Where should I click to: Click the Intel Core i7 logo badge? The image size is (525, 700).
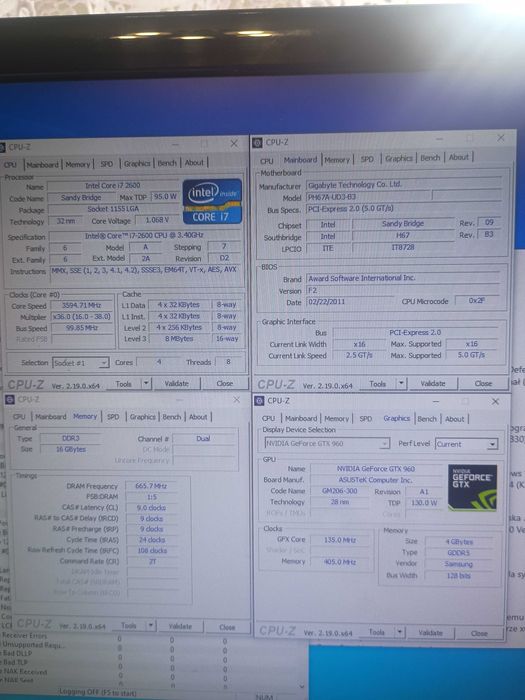point(212,201)
